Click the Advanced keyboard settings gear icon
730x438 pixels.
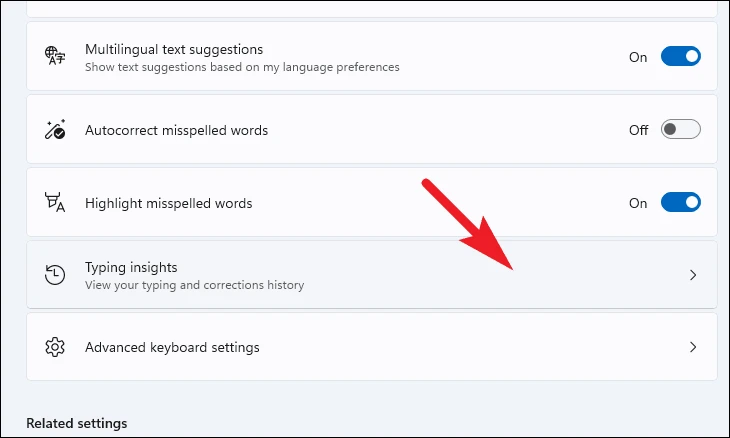tap(55, 347)
